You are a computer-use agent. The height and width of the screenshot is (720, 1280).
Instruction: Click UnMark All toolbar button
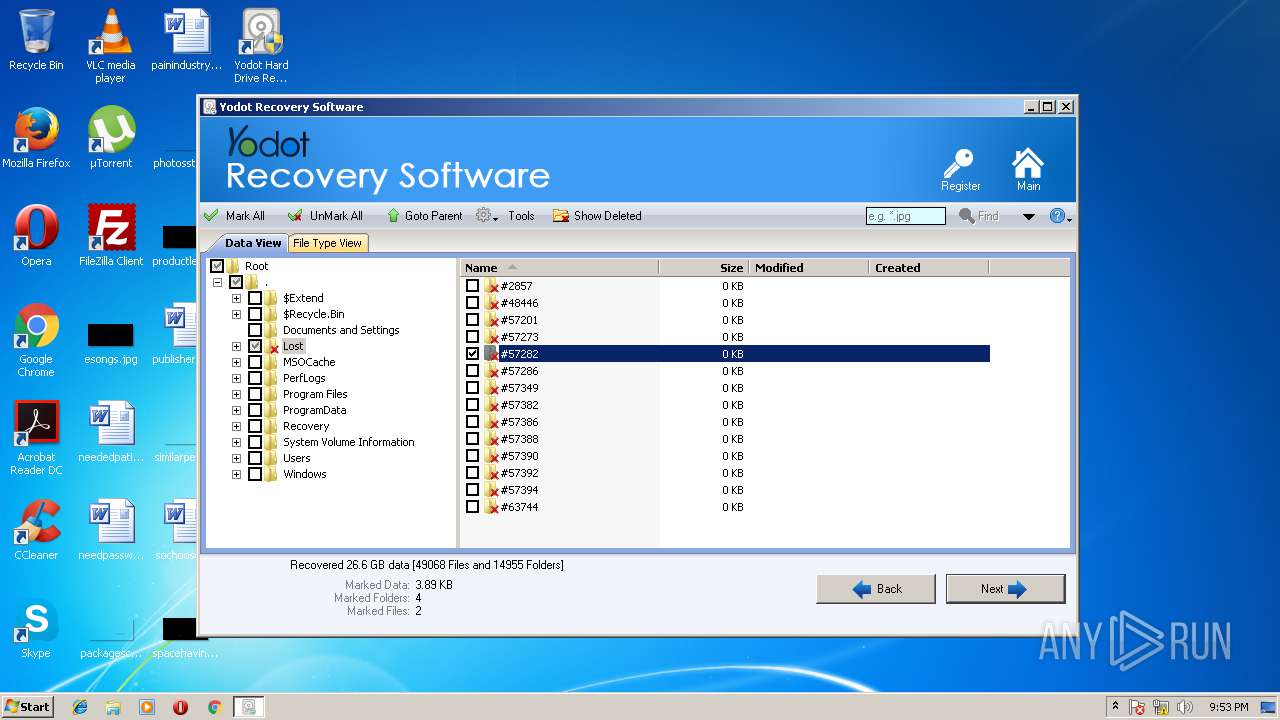tap(325, 216)
